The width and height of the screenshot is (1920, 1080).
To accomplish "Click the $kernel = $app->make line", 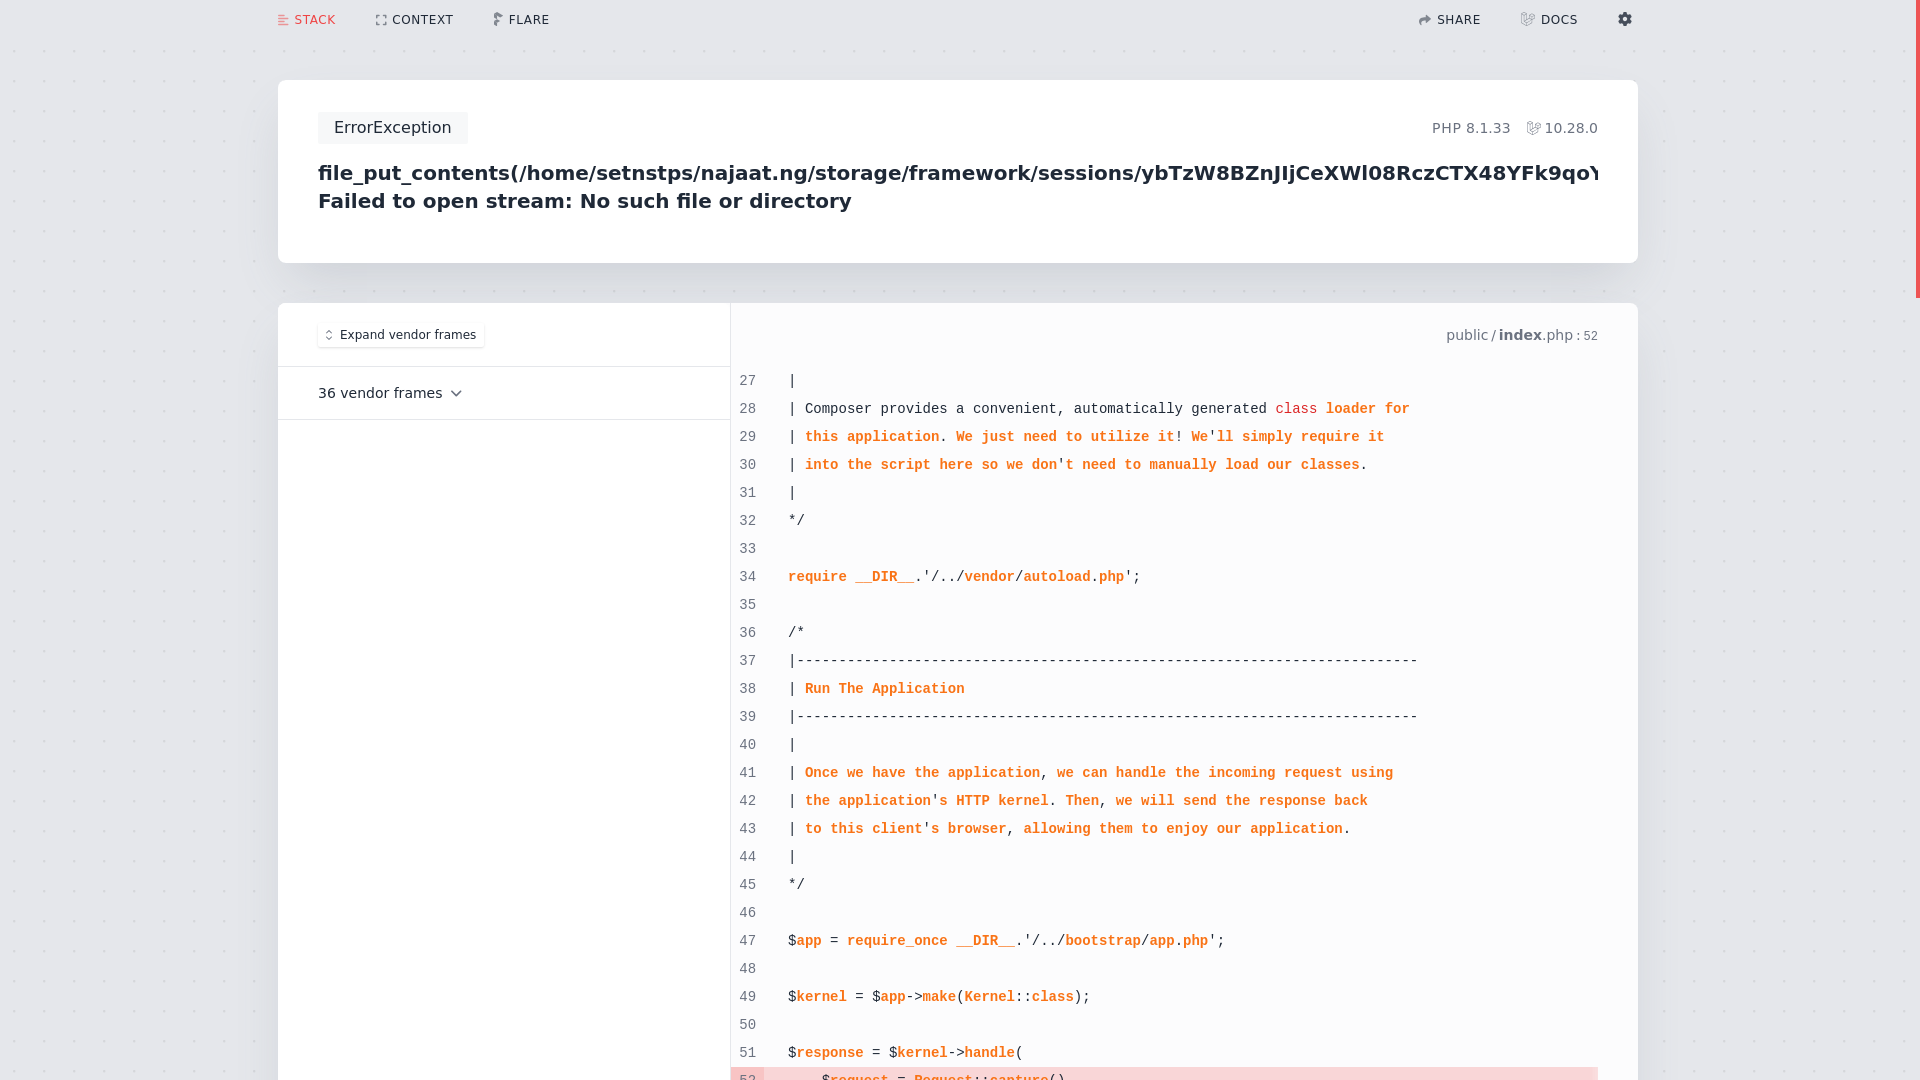I will point(939,997).
